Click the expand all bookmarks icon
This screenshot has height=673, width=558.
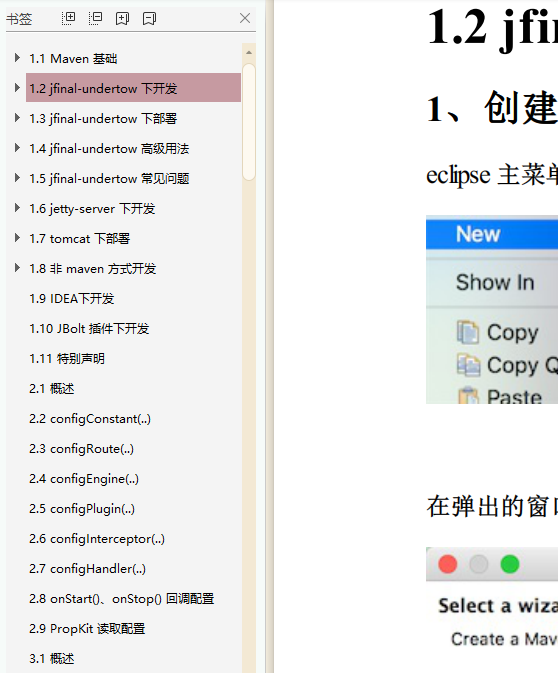[x=68, y=18]
